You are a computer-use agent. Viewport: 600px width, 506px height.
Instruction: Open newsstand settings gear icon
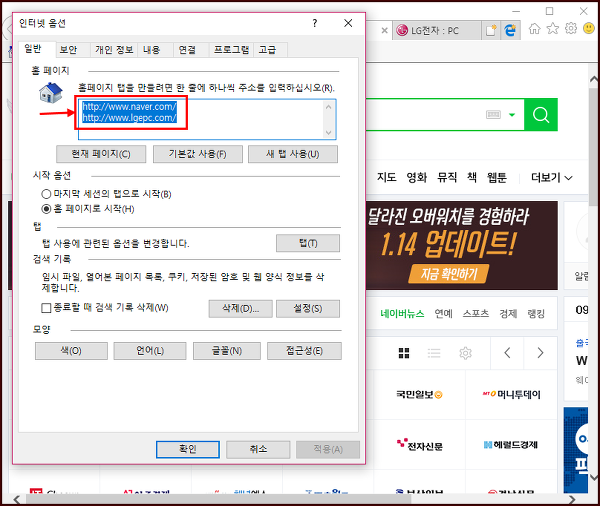click(465, 353)
